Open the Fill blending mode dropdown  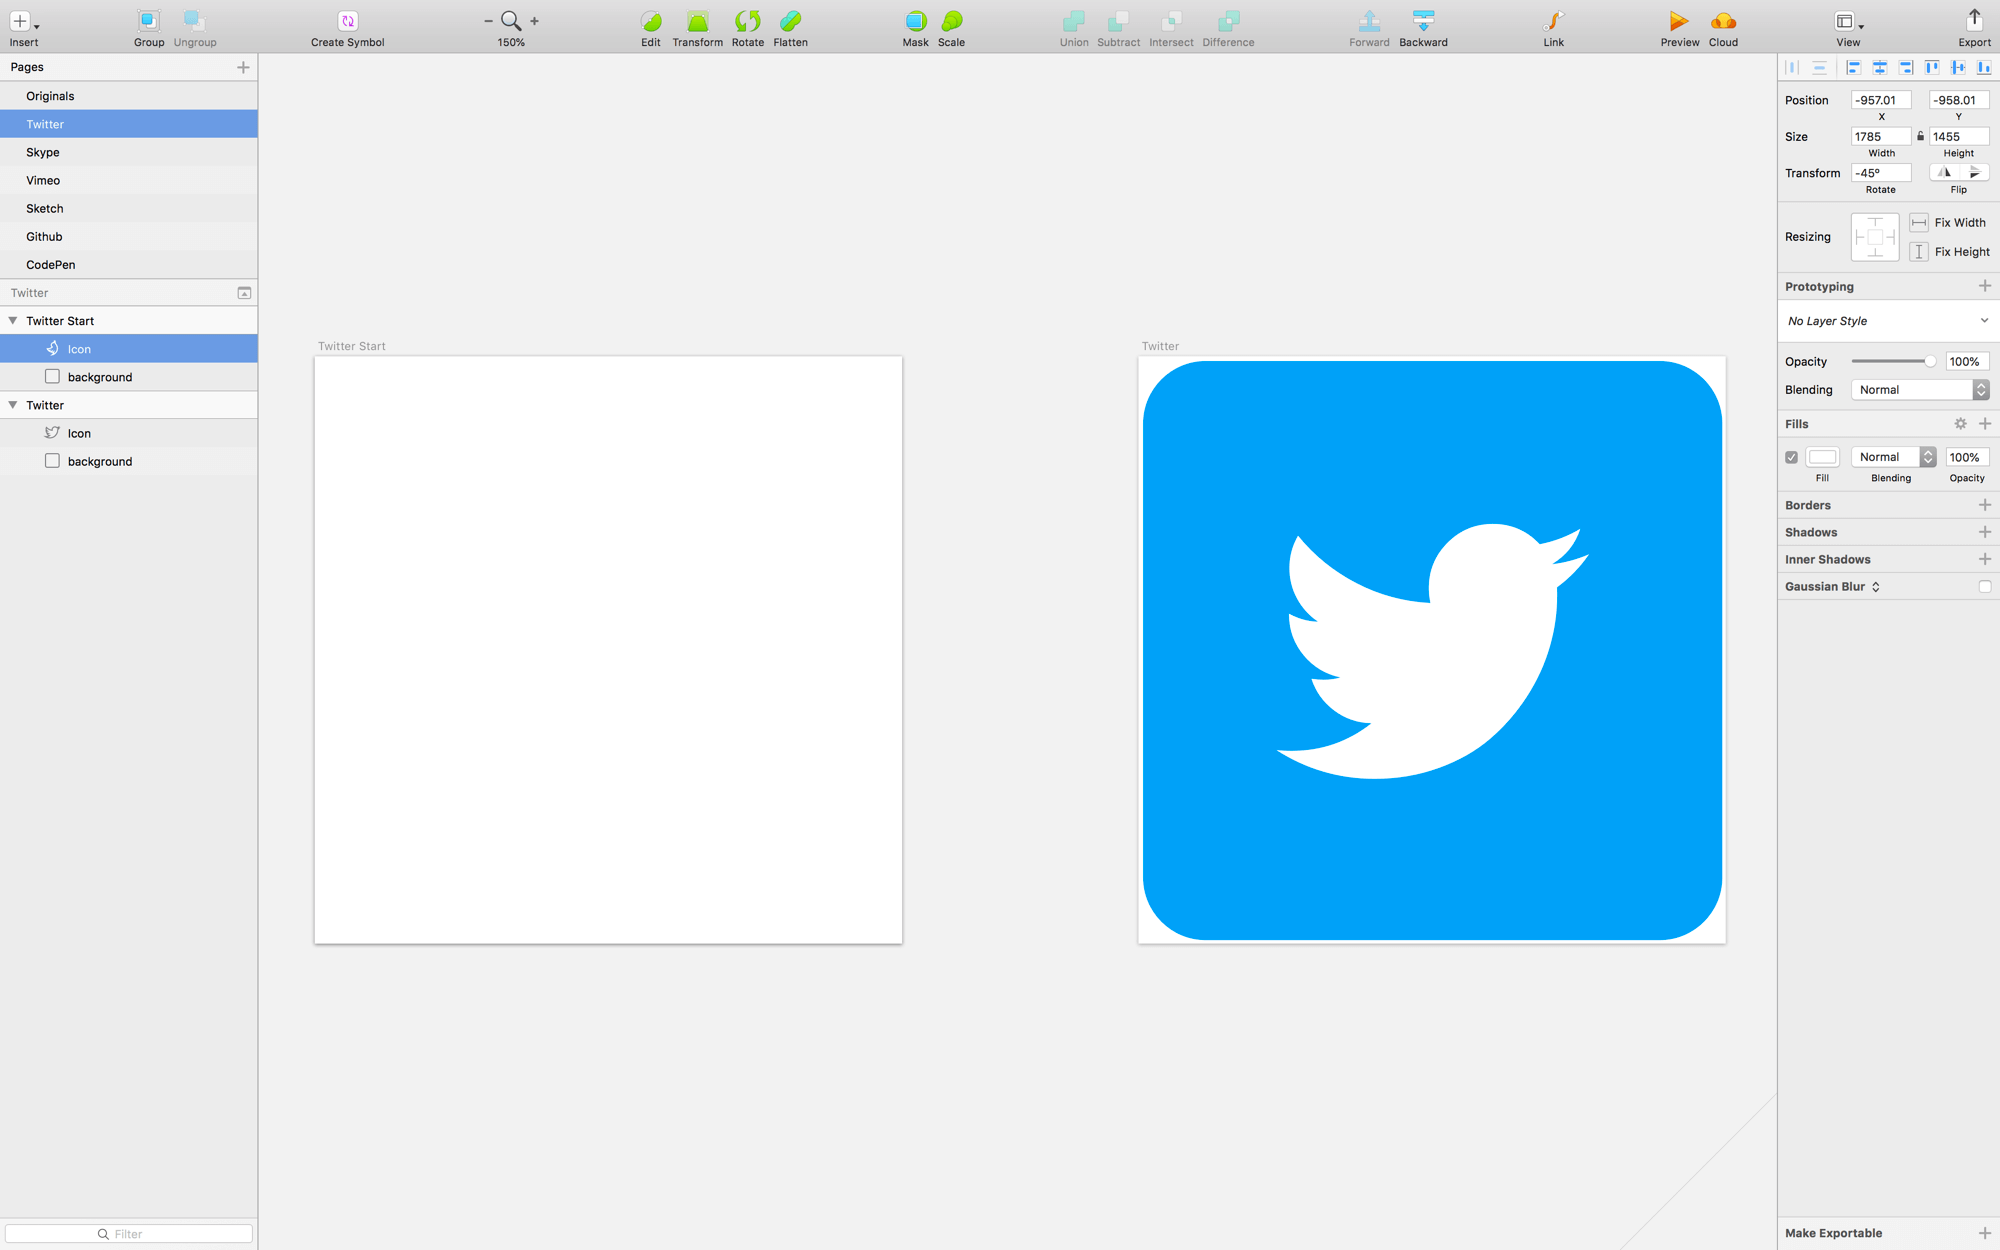tap(1894, 457)
